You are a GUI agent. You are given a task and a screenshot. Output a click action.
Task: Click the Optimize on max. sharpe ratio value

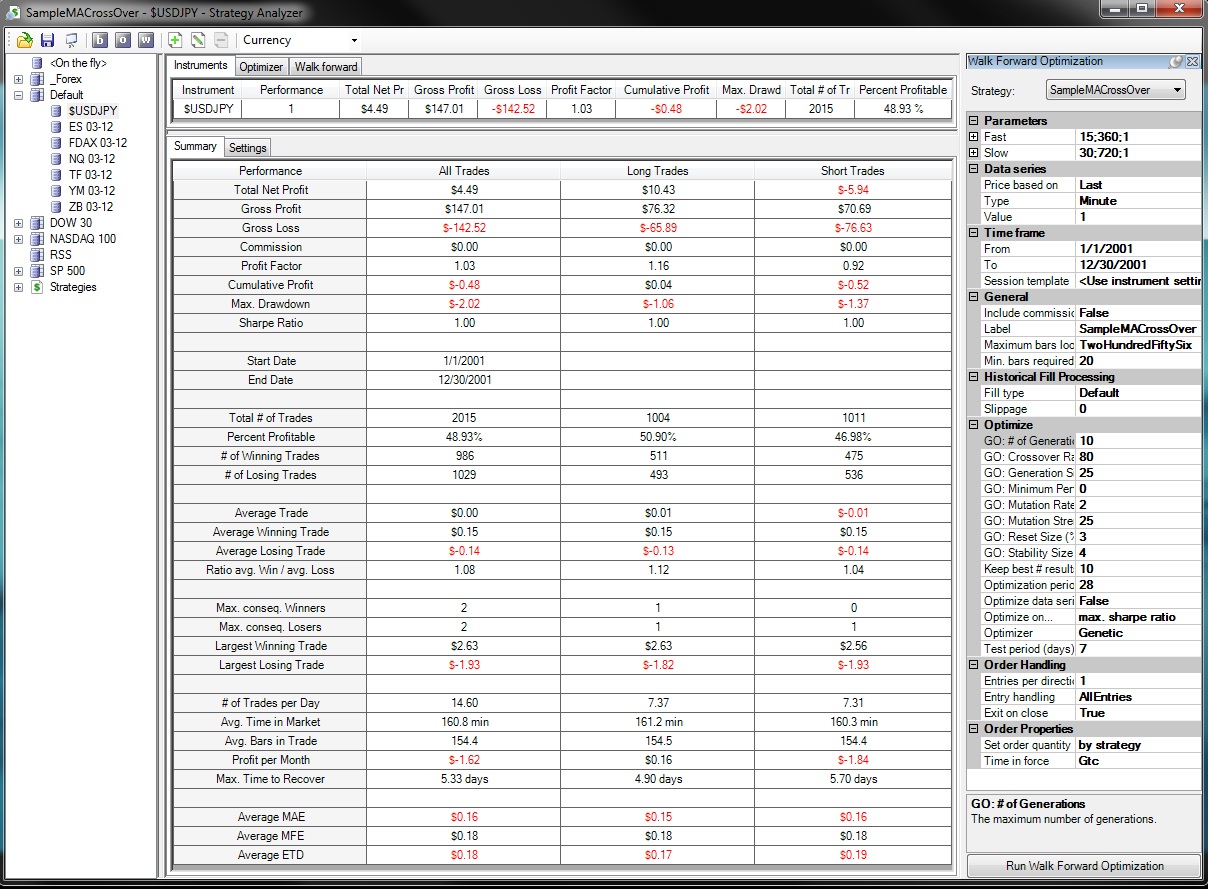point(1138,617)
